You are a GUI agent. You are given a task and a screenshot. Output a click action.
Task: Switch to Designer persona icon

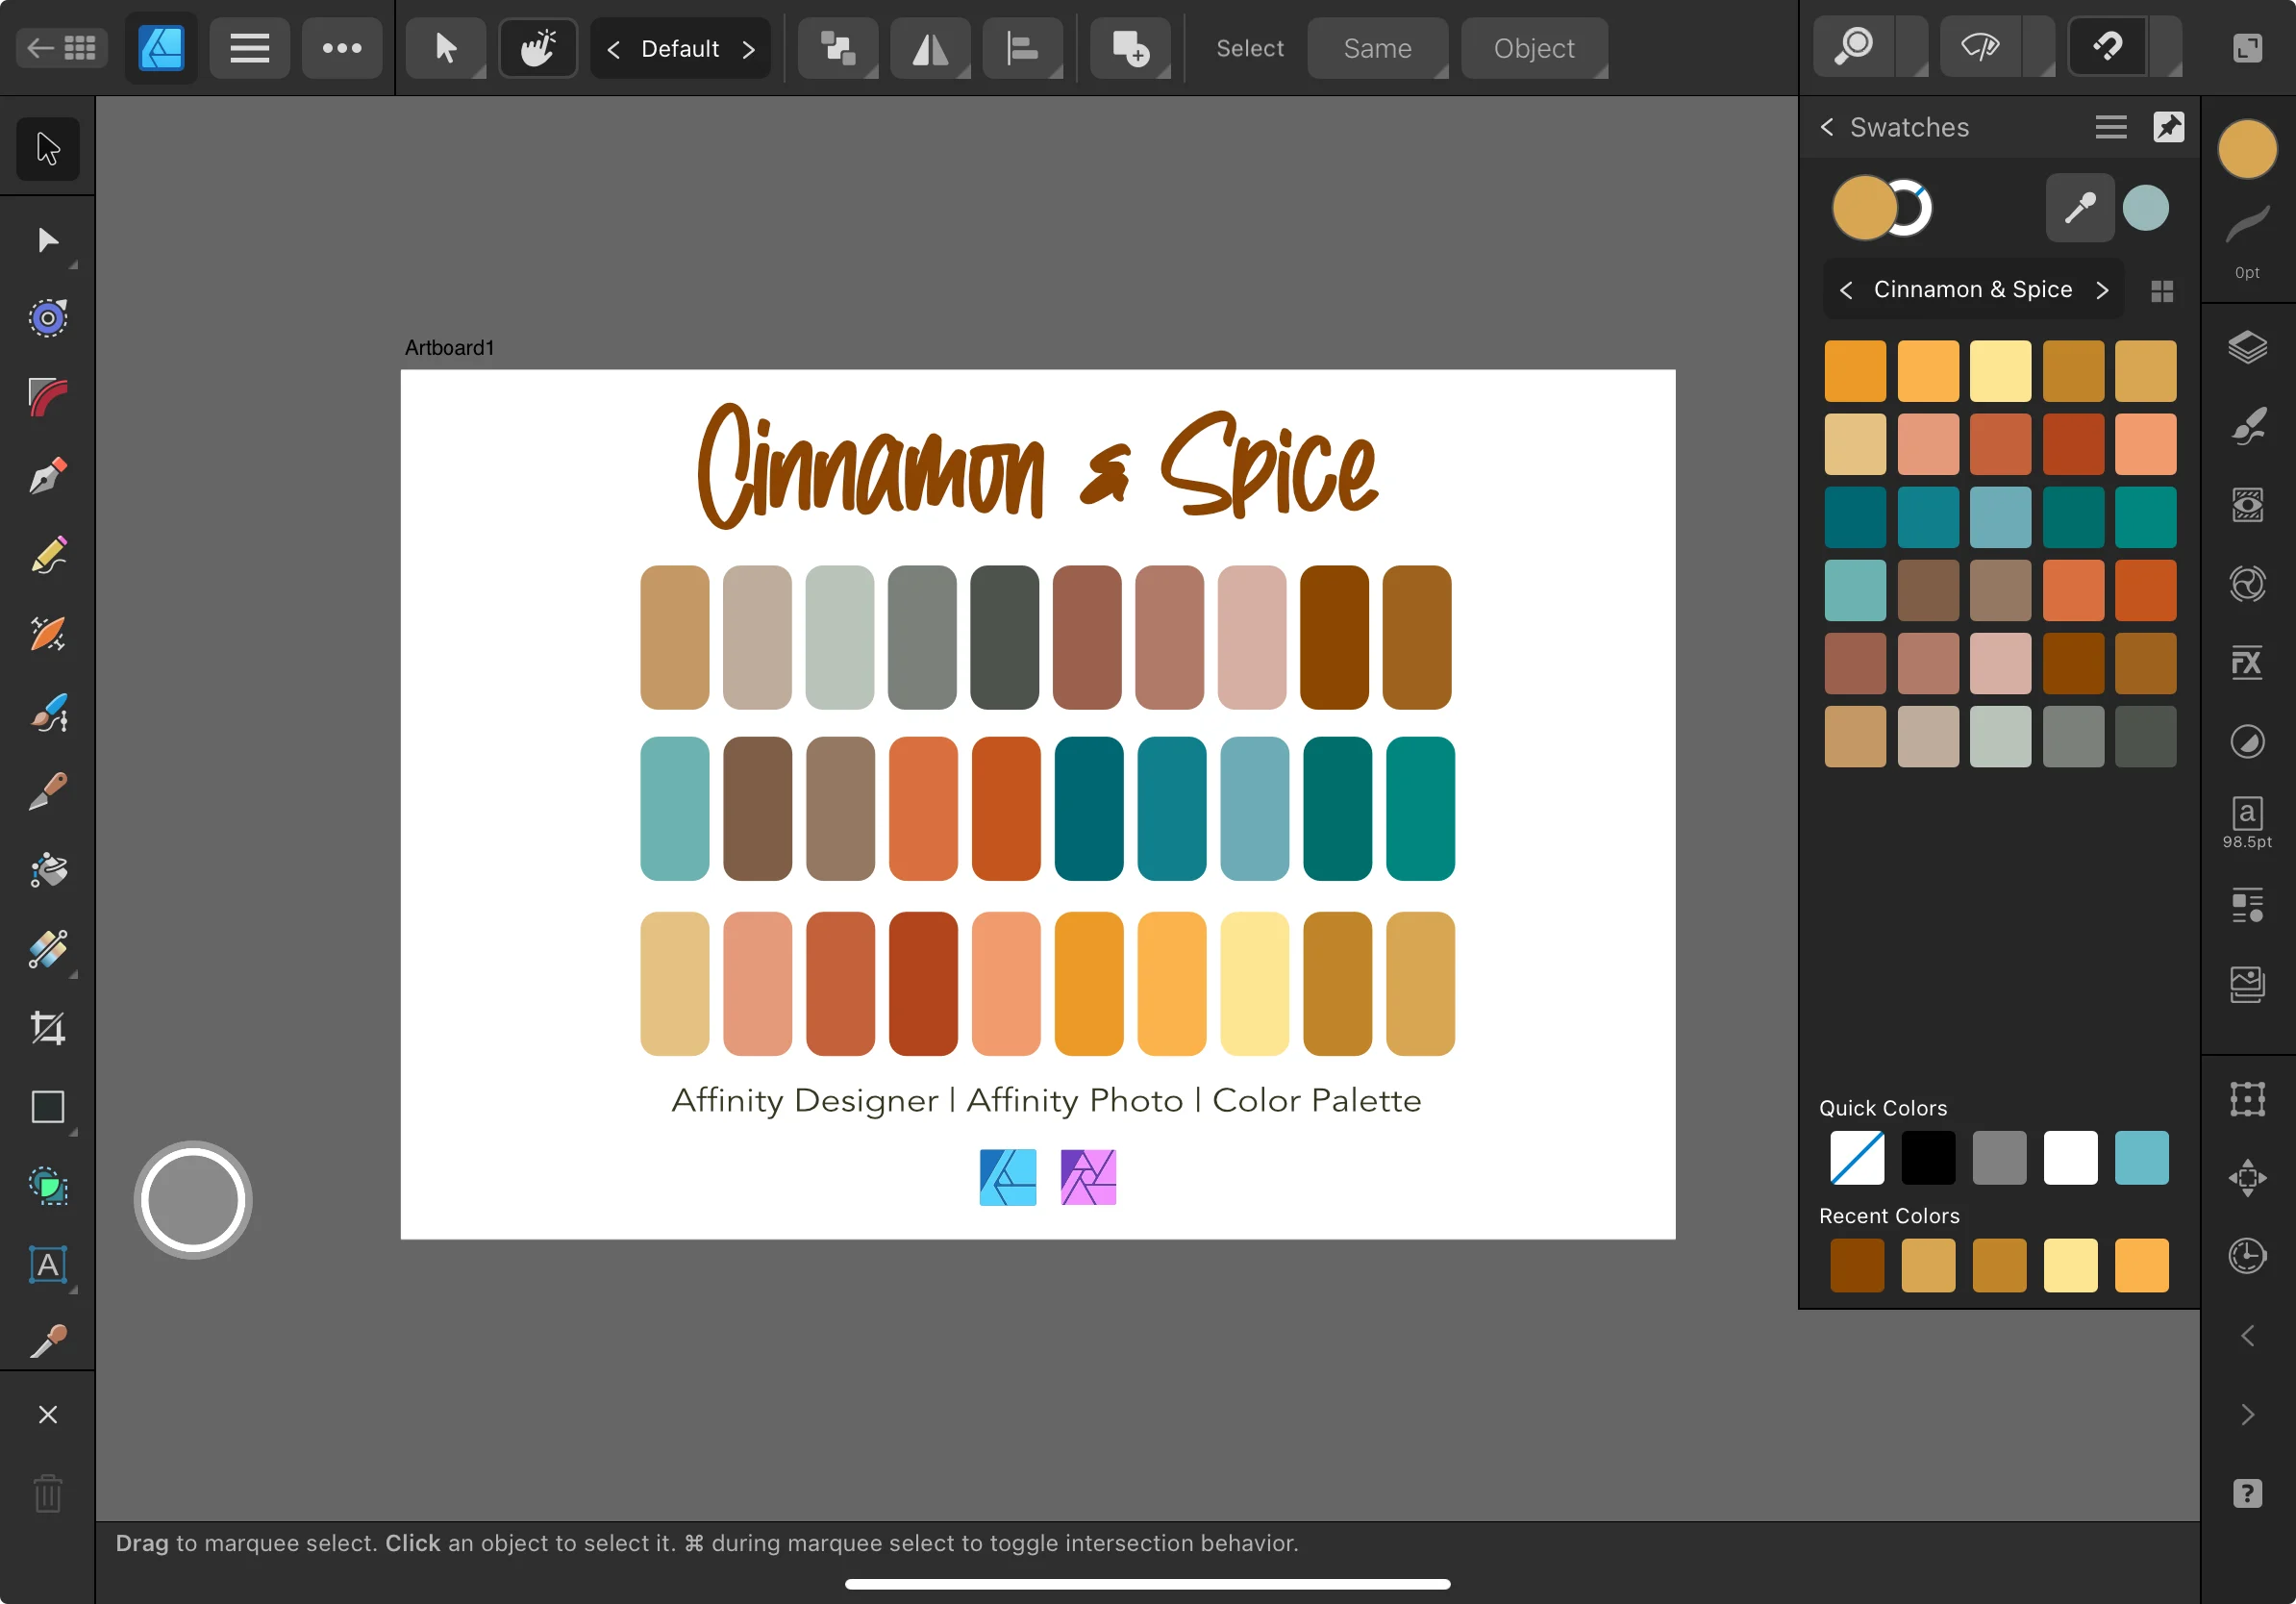[x=161, y=48]
